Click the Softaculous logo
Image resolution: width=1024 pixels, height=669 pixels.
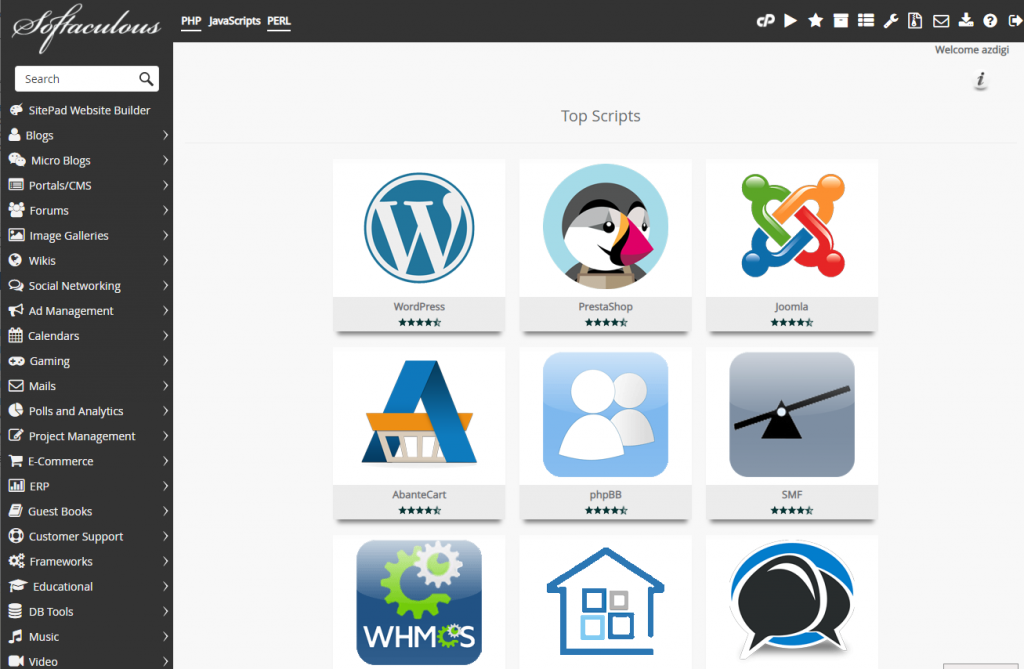(x=86, y=27)
